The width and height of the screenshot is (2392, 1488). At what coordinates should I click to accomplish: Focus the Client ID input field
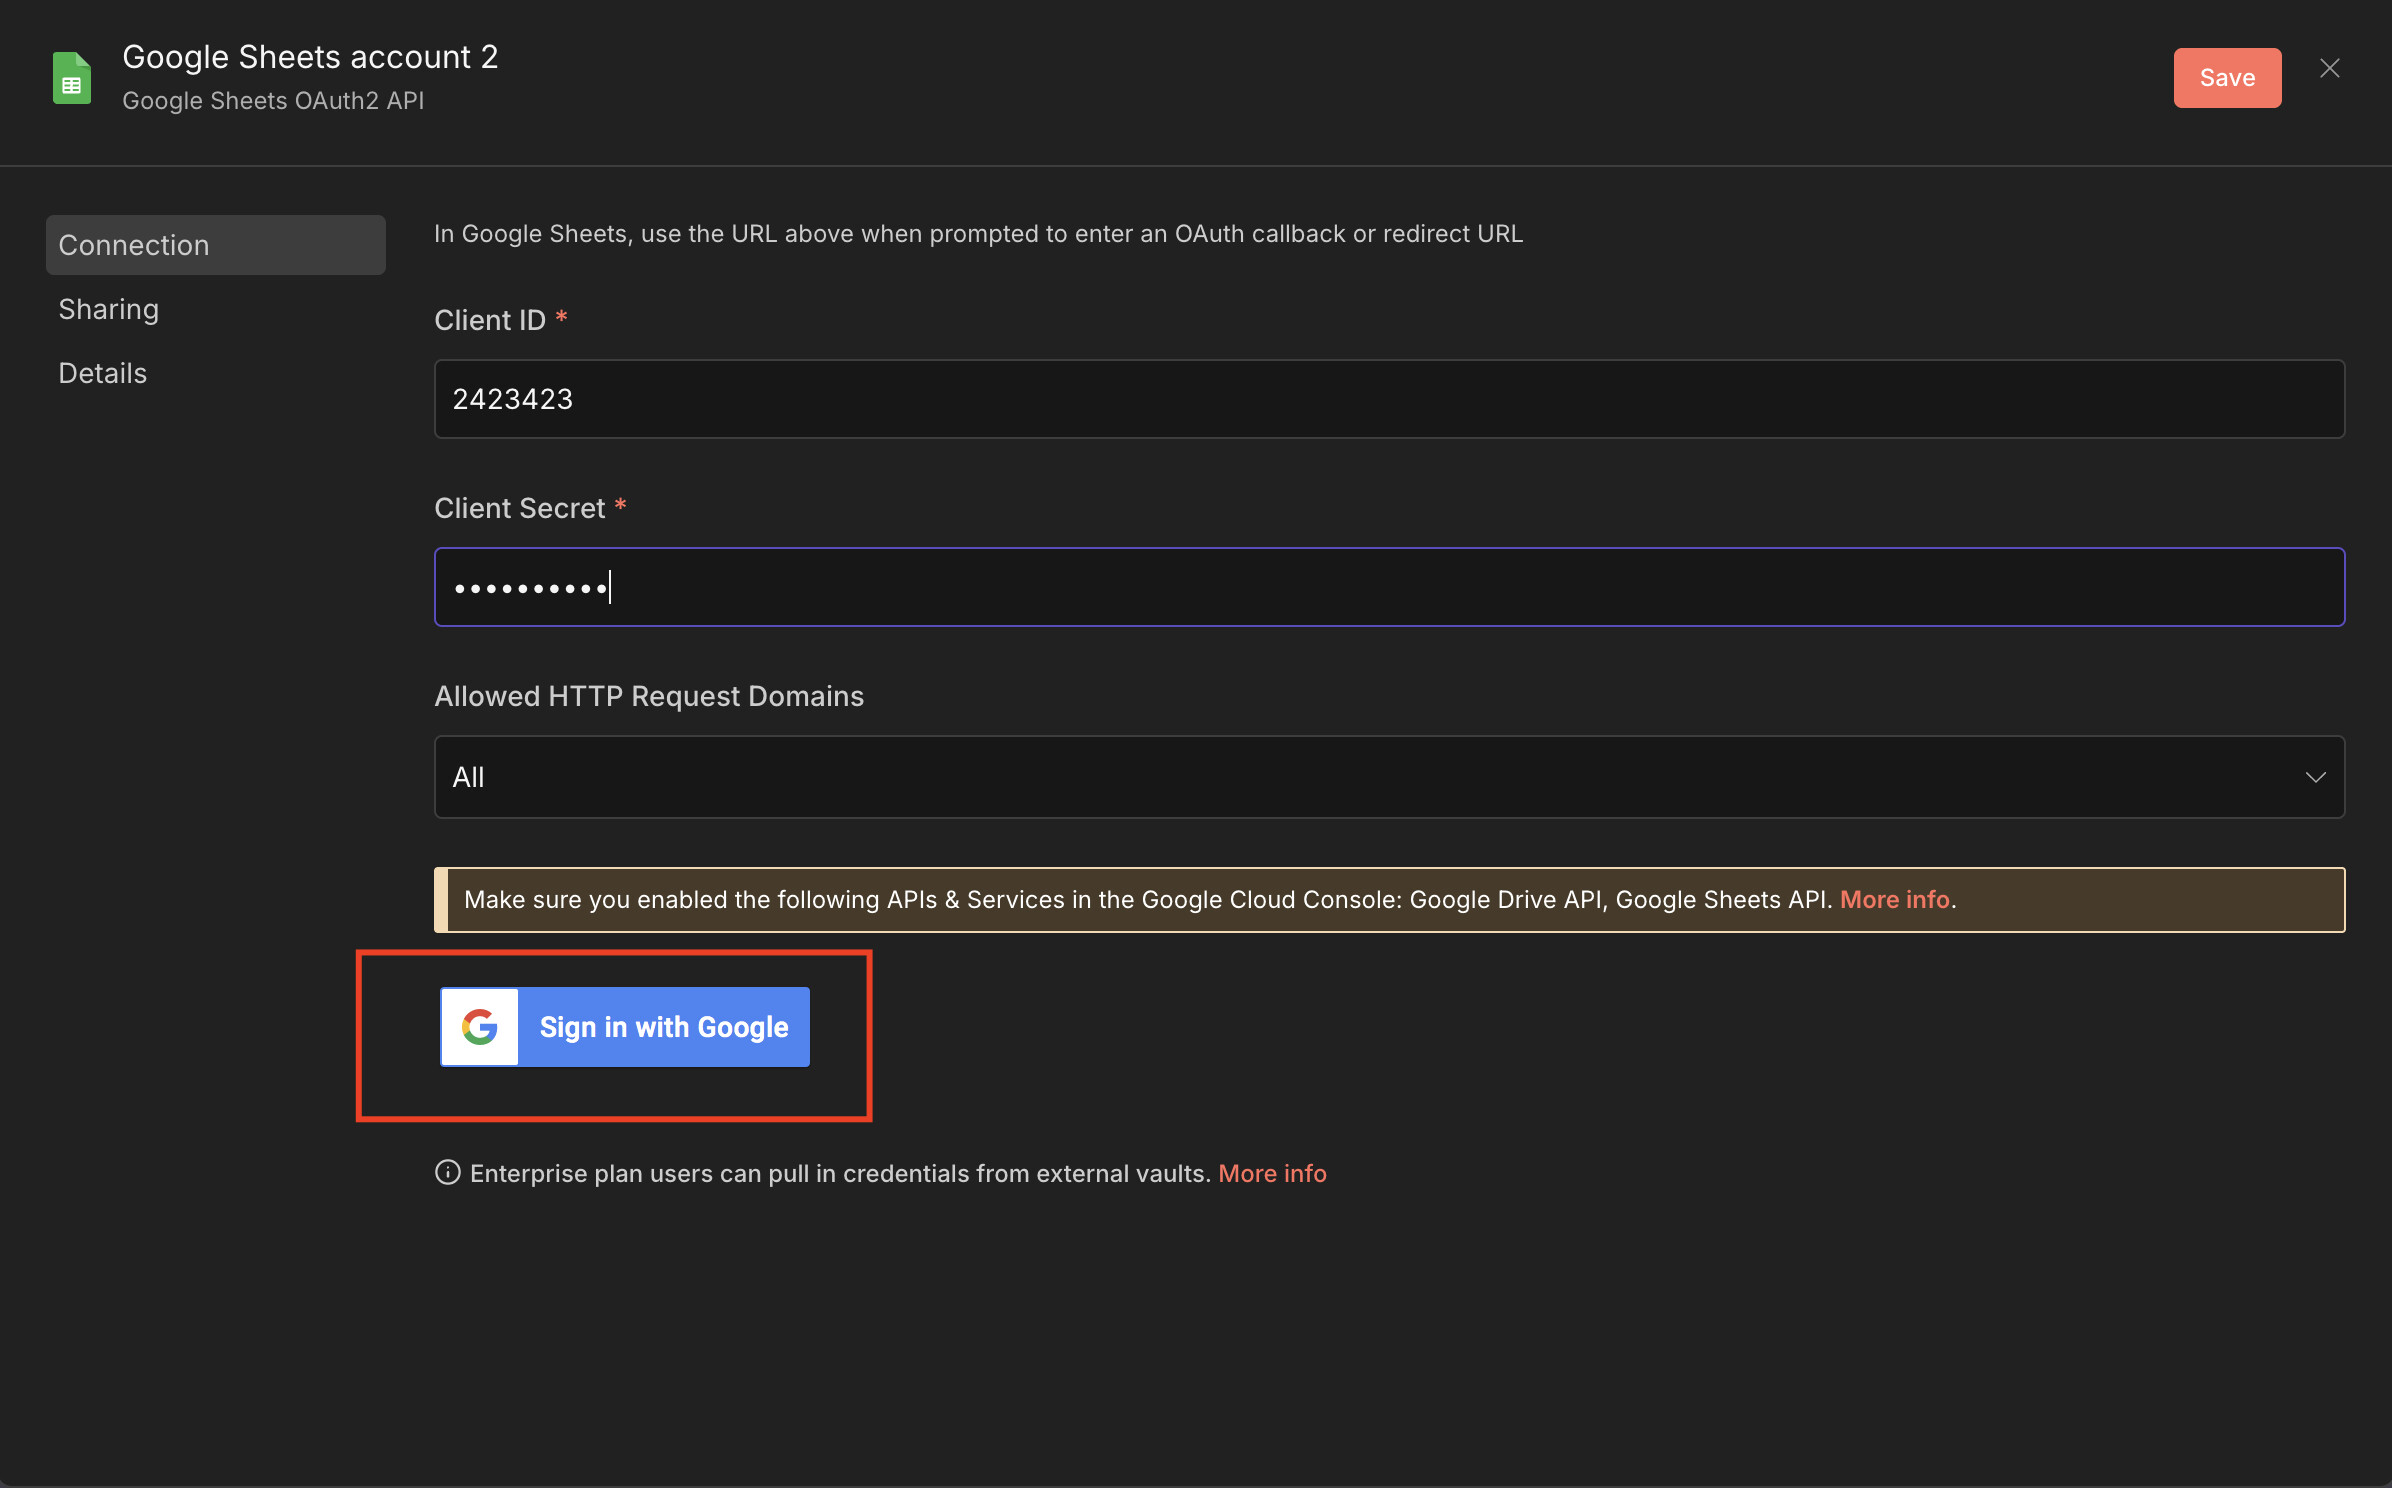(x=1388, y=399)
